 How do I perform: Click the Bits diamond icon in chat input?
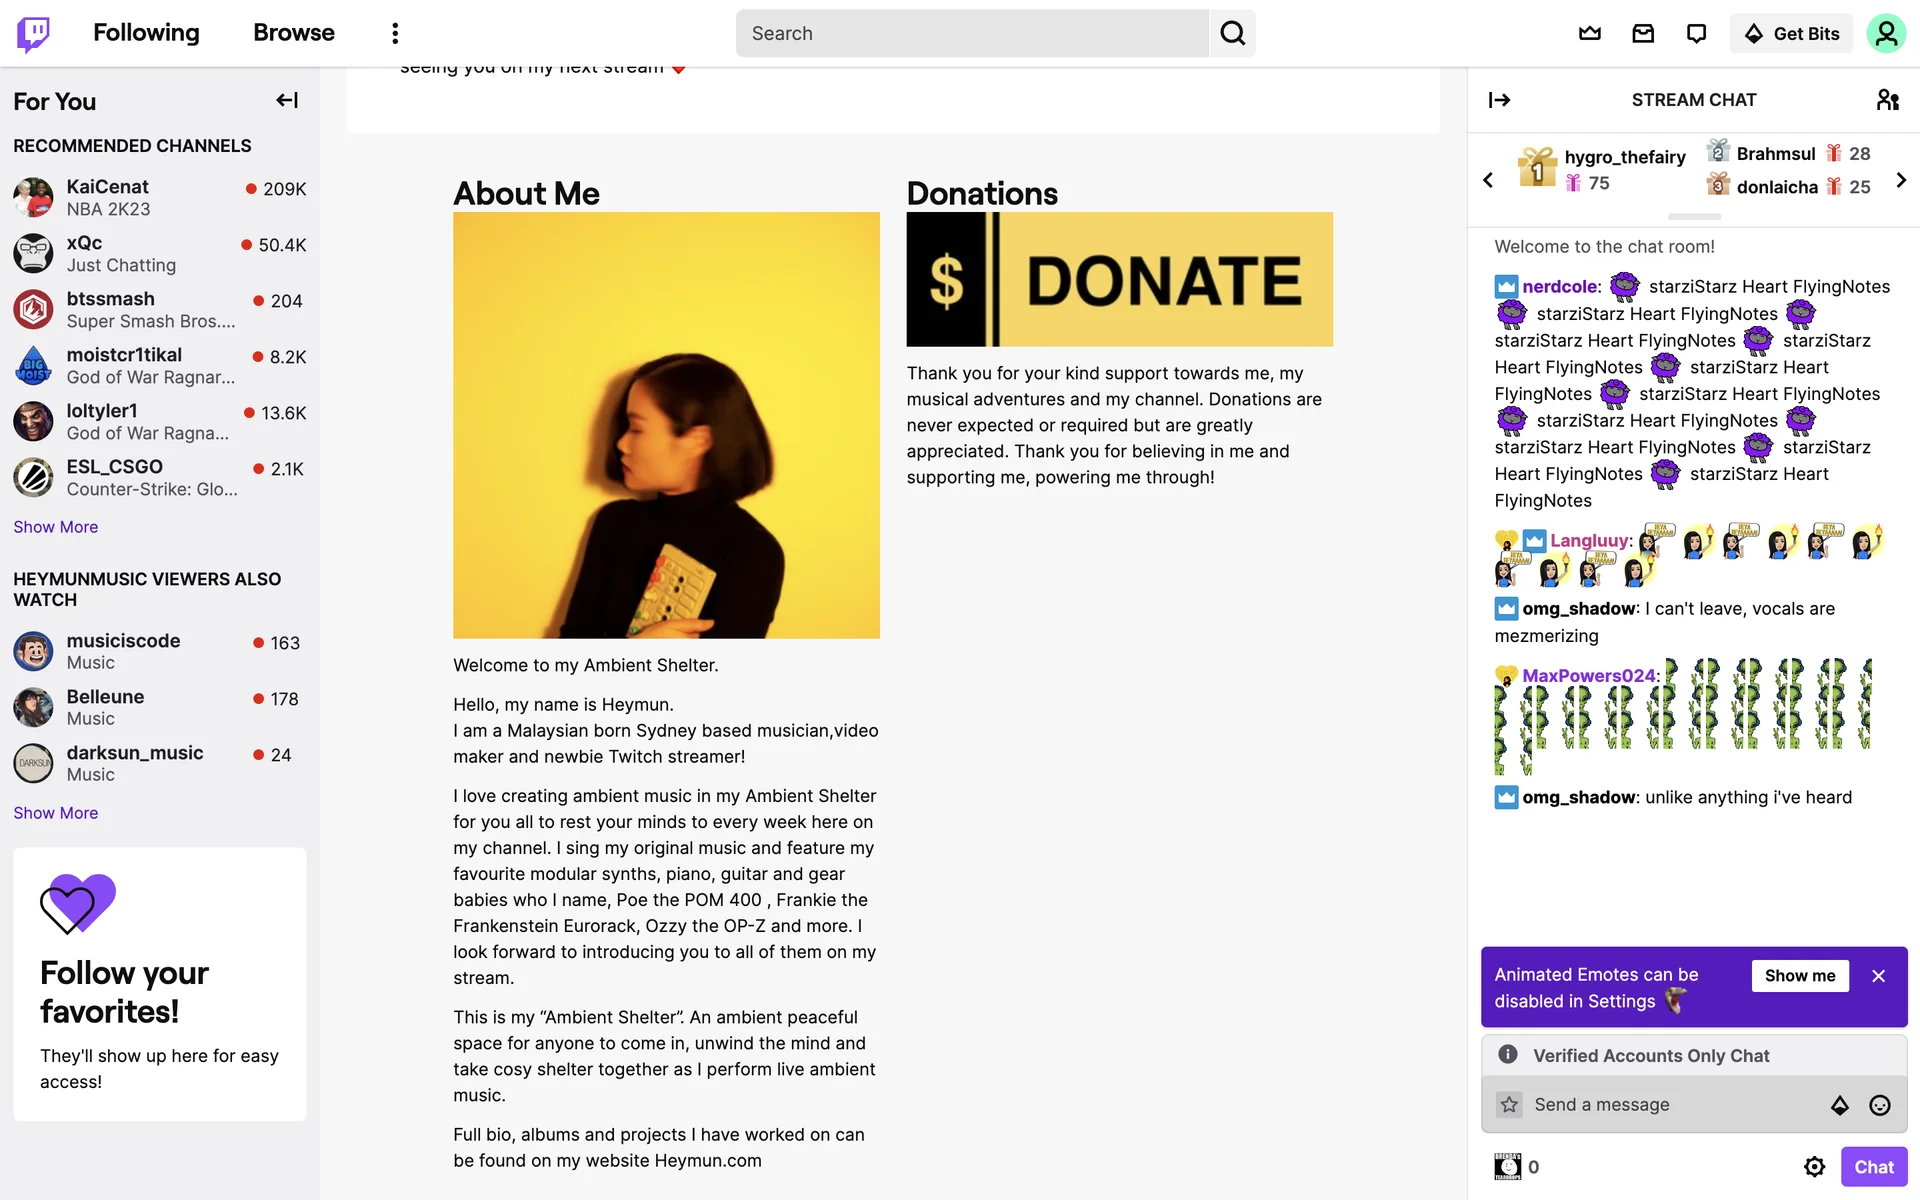[x=1840, y=1105]
